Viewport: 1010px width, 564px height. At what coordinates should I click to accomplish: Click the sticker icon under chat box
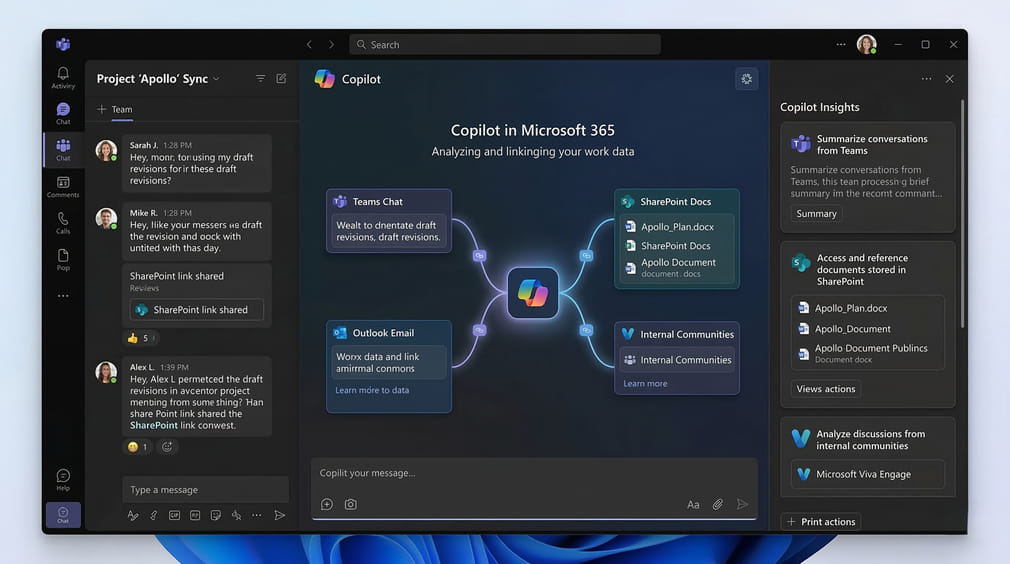pos(216,515)
